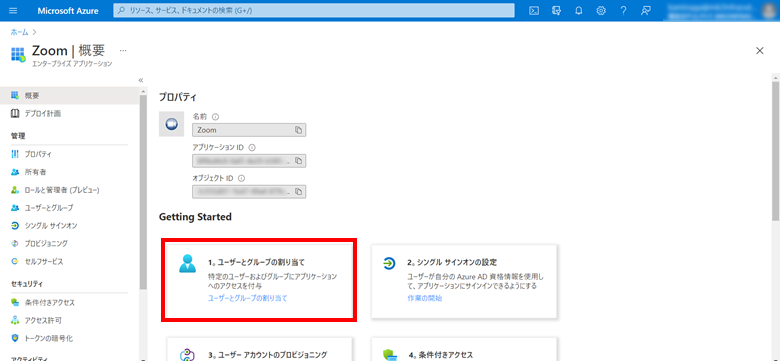Copy the オブジェクト ID value
Screen dimensions: 780x361
298,191
